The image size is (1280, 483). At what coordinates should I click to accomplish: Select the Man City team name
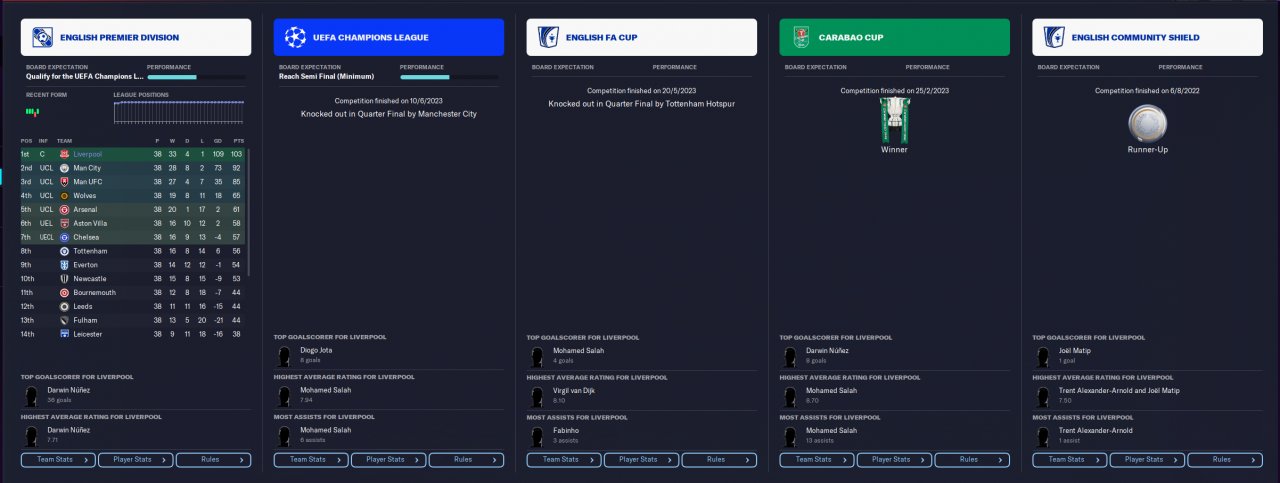point(87,168)
